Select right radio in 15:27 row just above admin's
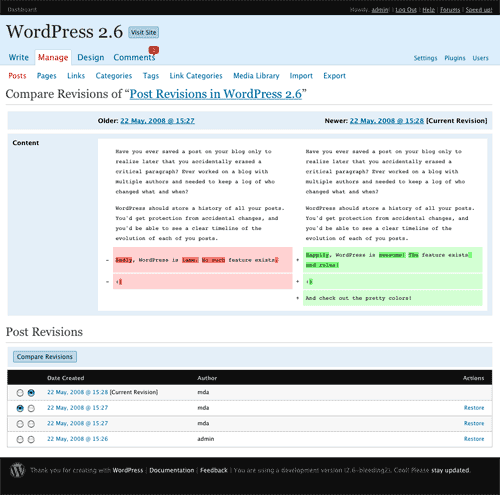This screenshot has width=500, height=495. 31,424
